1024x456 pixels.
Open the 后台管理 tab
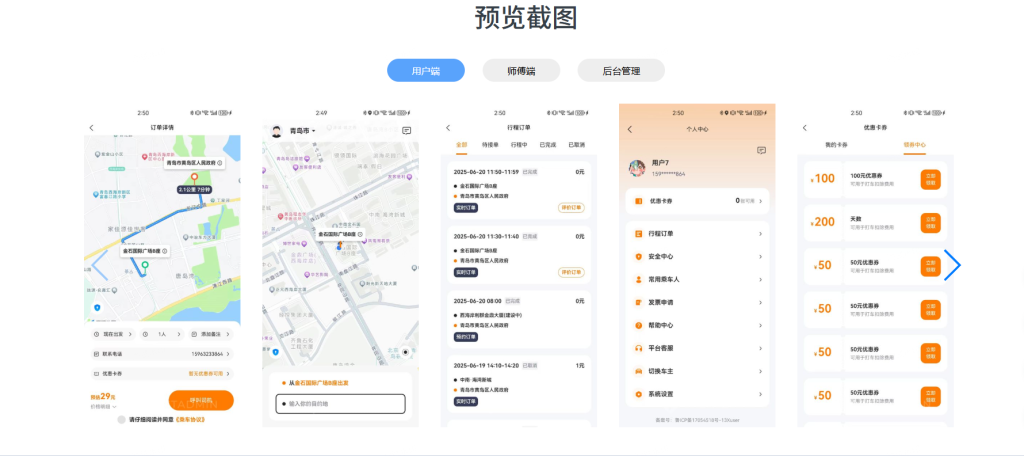click(x=620, y=71)
